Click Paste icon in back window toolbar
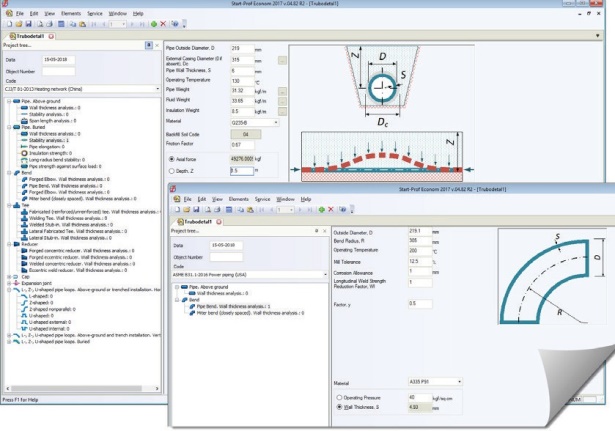 (82, 24)
